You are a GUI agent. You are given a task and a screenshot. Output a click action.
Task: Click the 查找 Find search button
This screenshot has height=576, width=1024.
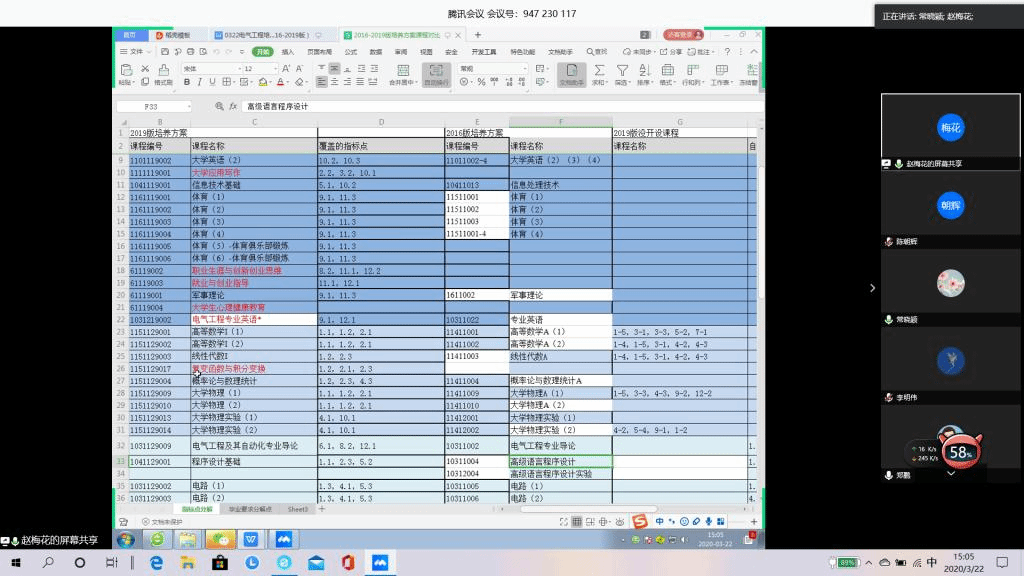(596, 52)
